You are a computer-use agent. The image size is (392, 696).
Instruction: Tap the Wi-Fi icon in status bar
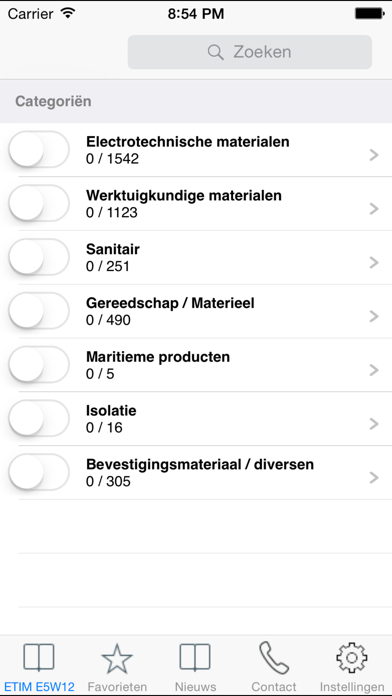tap(67, 13)
